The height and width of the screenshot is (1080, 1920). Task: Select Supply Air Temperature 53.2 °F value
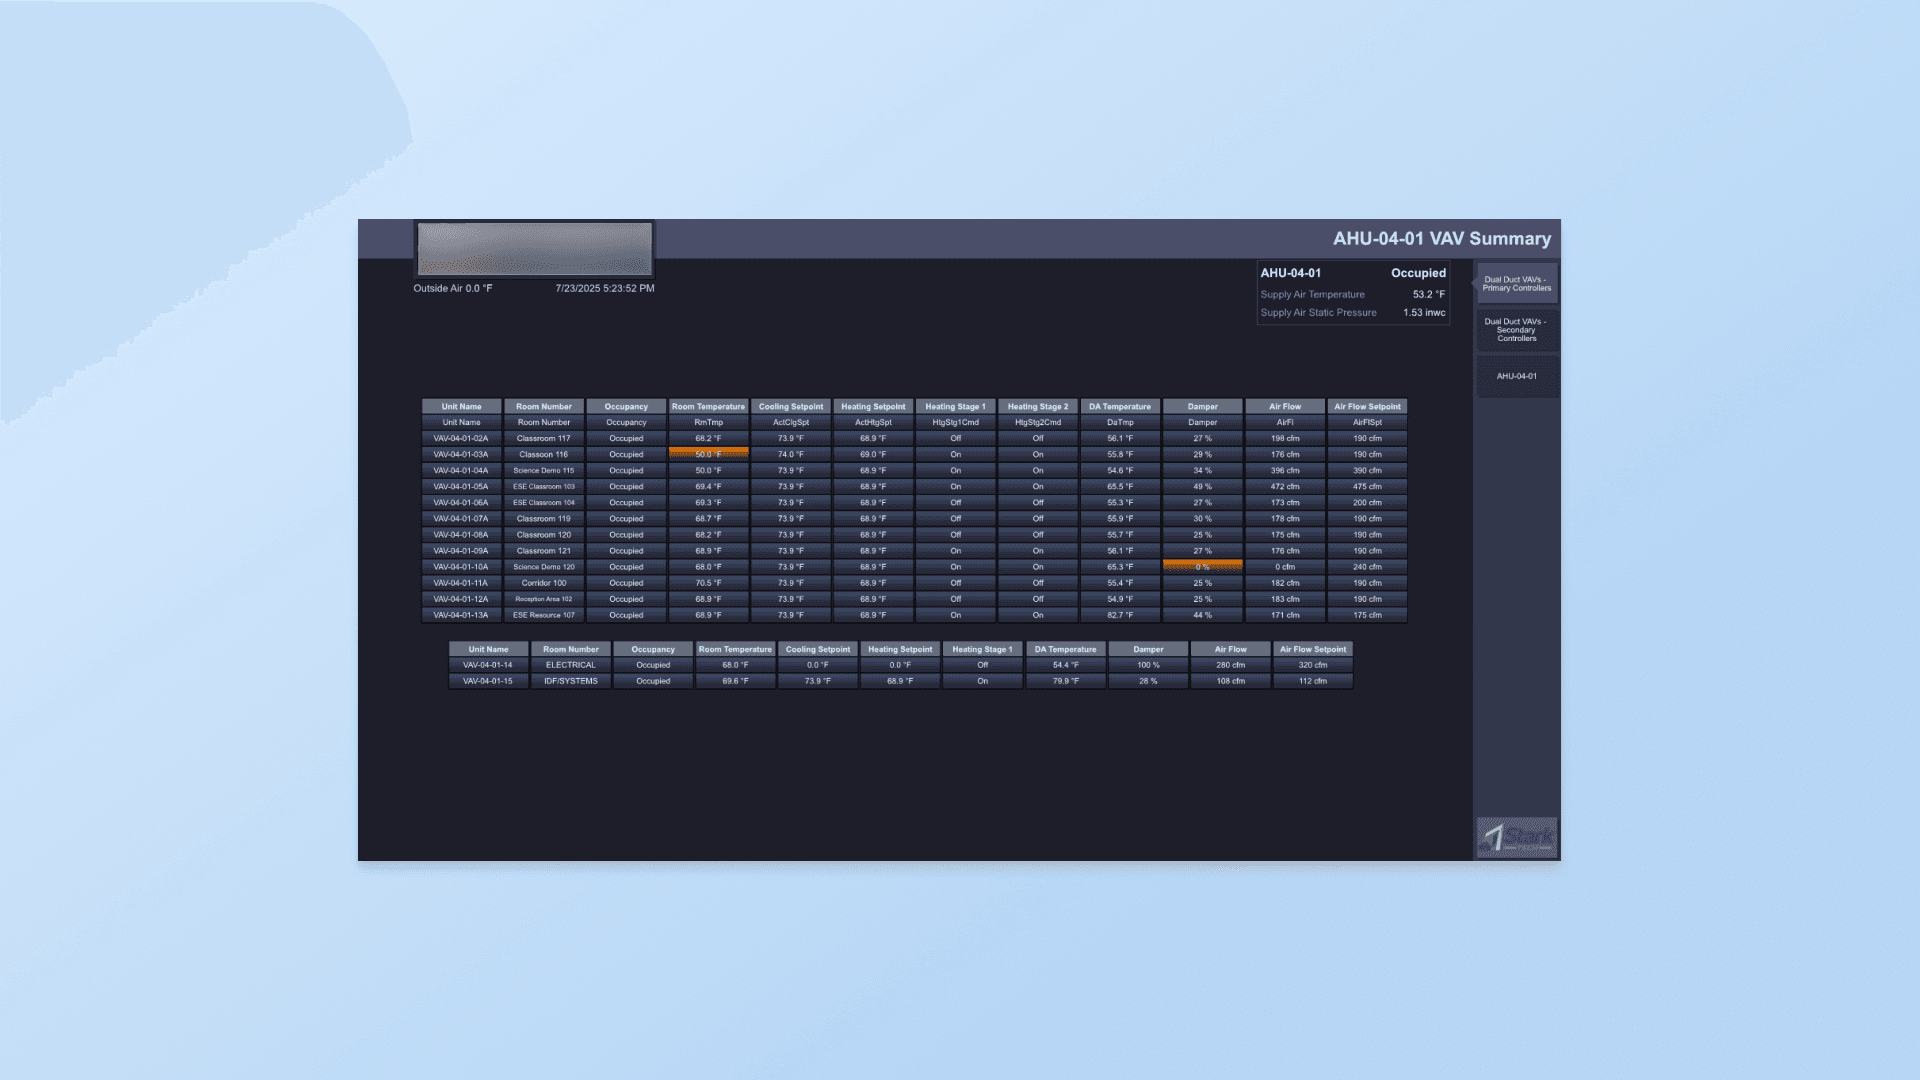[x=1428, y=295]
